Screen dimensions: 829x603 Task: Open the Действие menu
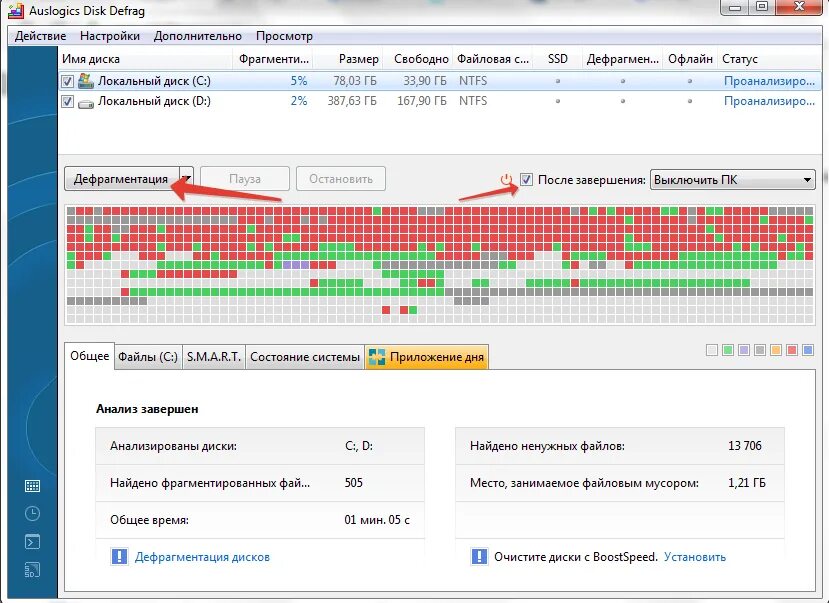pos(41,36)
